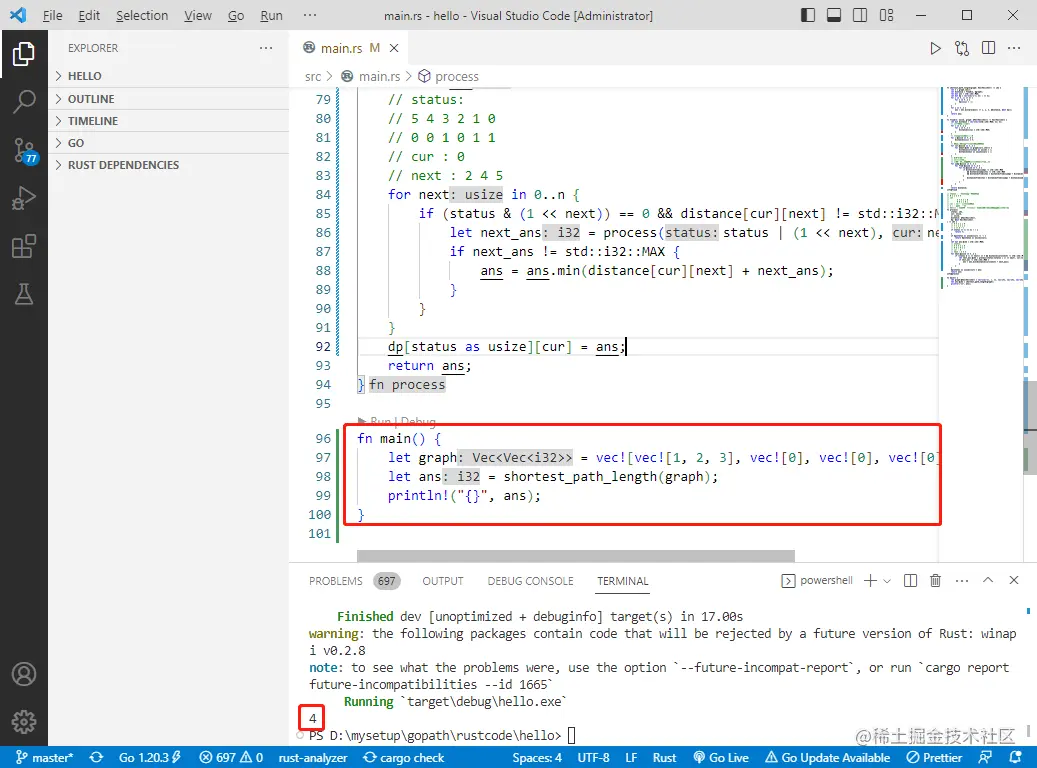Toggle the primary side bar layout icon
Screen dimensions: 1037x768
pyautogui.click(x=808, y=15)
